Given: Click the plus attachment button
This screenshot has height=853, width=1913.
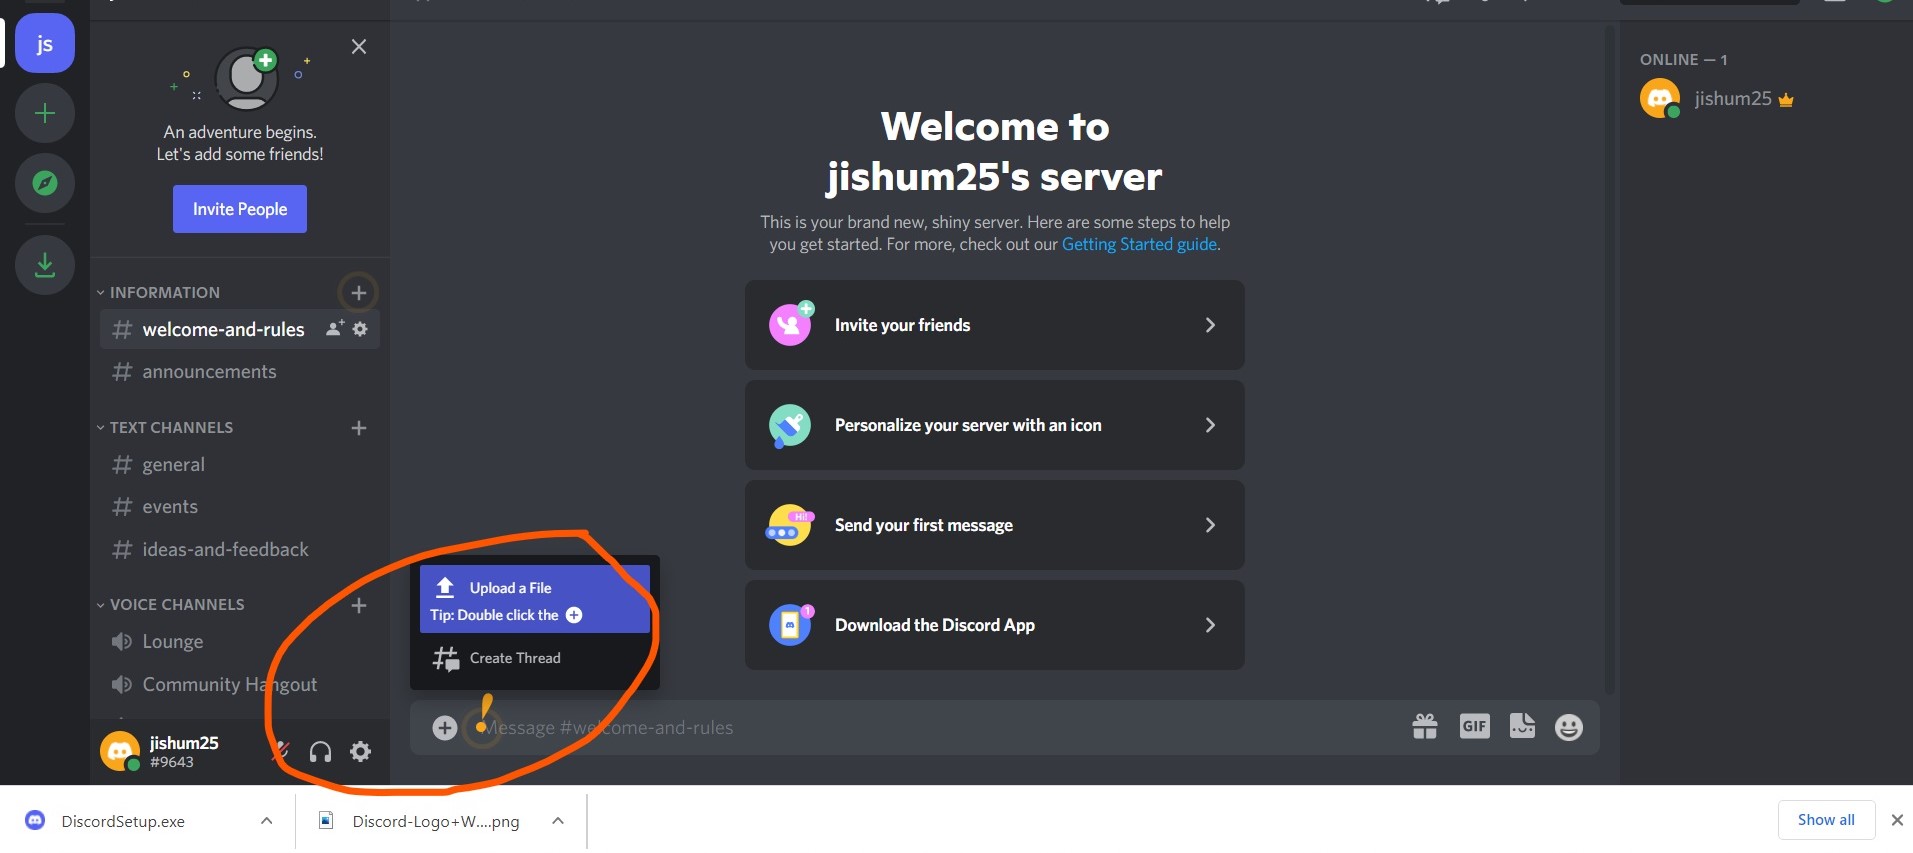Looking at the screenshot, I should [445, 728].
